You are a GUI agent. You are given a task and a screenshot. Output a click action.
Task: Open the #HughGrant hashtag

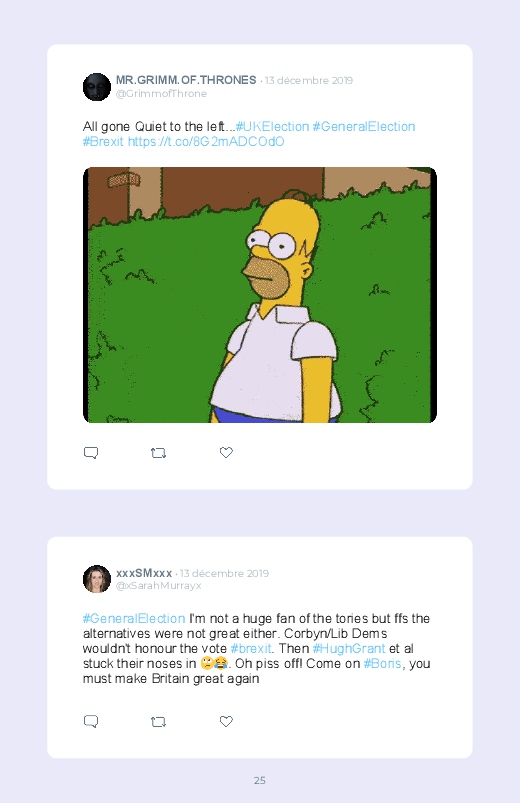(349, 648)
